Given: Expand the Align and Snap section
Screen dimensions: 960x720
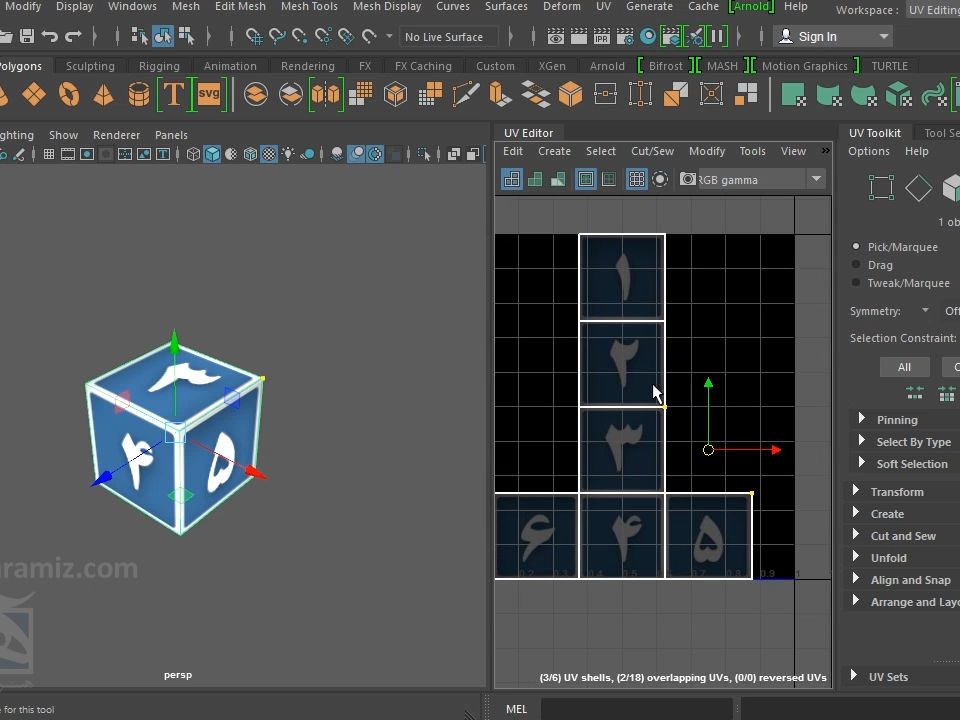Looking at the screenshot, I should [x=856, y=579].
